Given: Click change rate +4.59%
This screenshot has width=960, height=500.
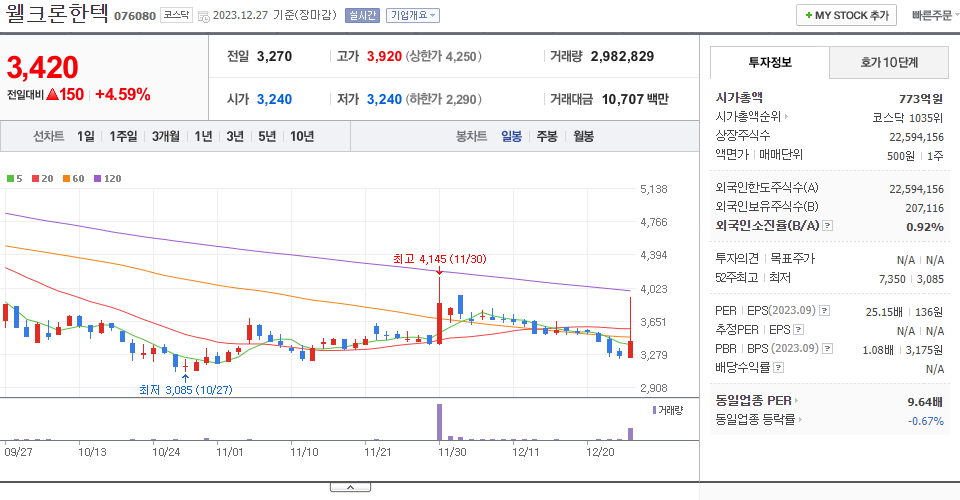Looking at the screenshot, I should click(122, 94).
